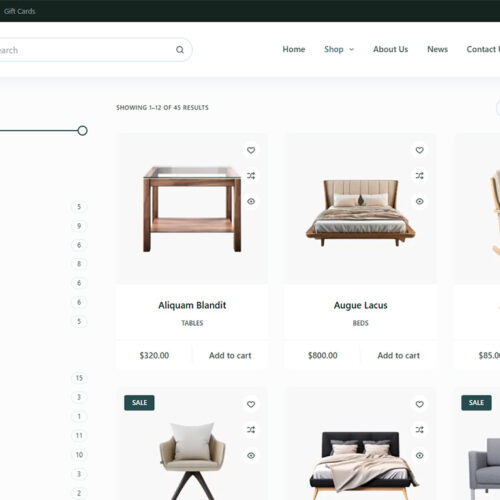Screen dimensions: 500x500
Task: Add Augue Lacus to wishlist heart icon
Action: pos(420,150)
